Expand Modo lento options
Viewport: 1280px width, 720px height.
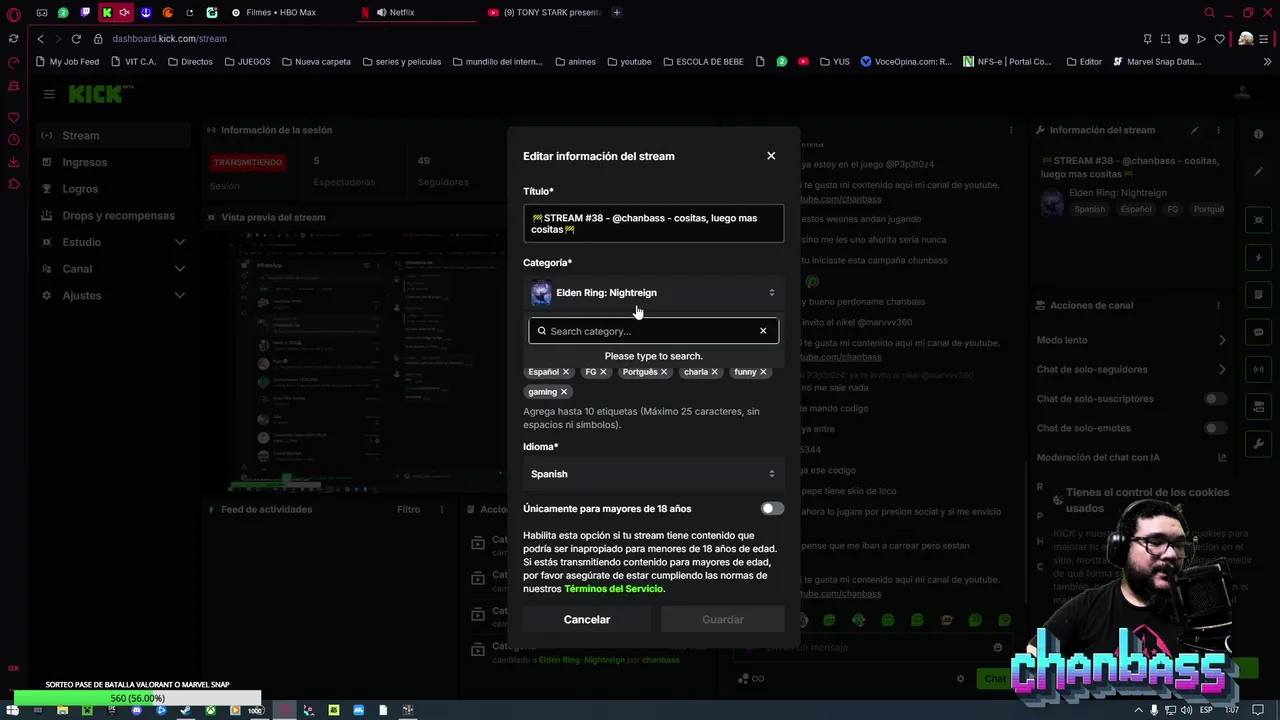point(1221,340)
